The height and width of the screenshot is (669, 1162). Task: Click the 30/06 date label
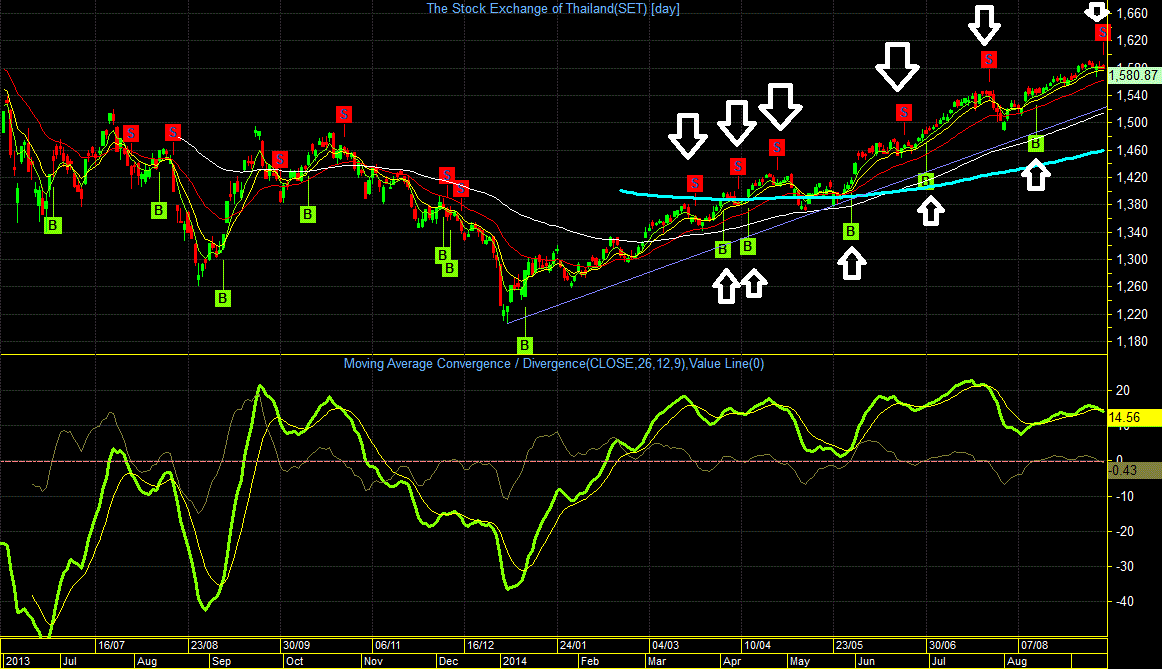coord(942,645)
